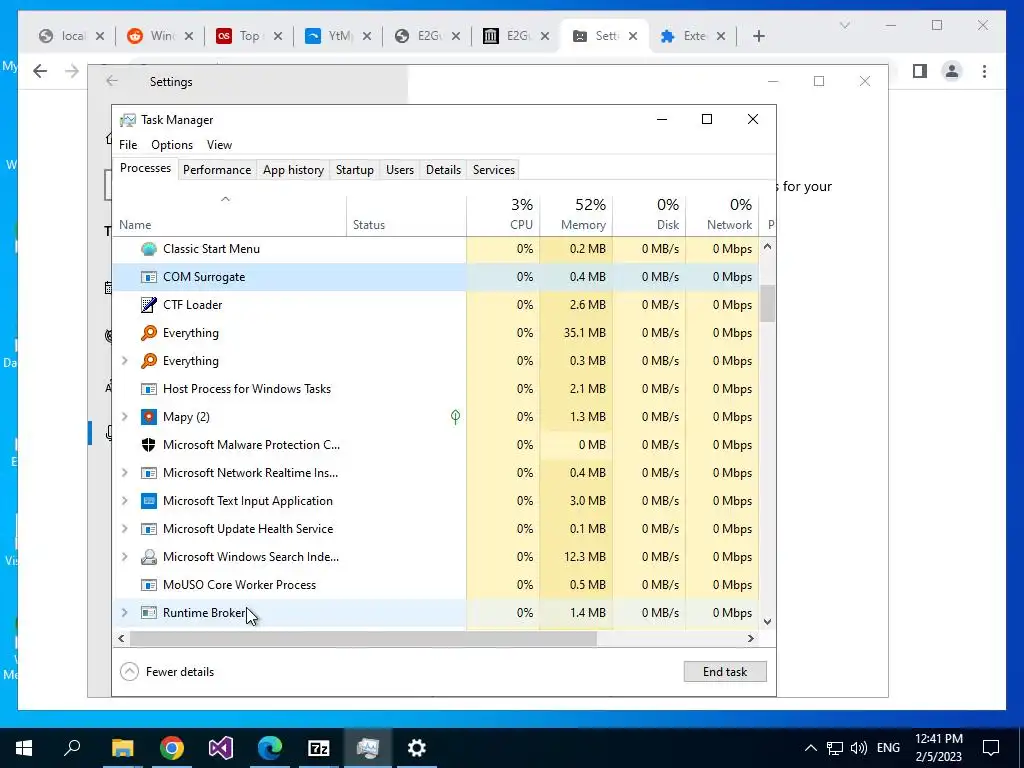Expand the Mapy (2) process group
Screen dimensions: 1024x768
124,417
